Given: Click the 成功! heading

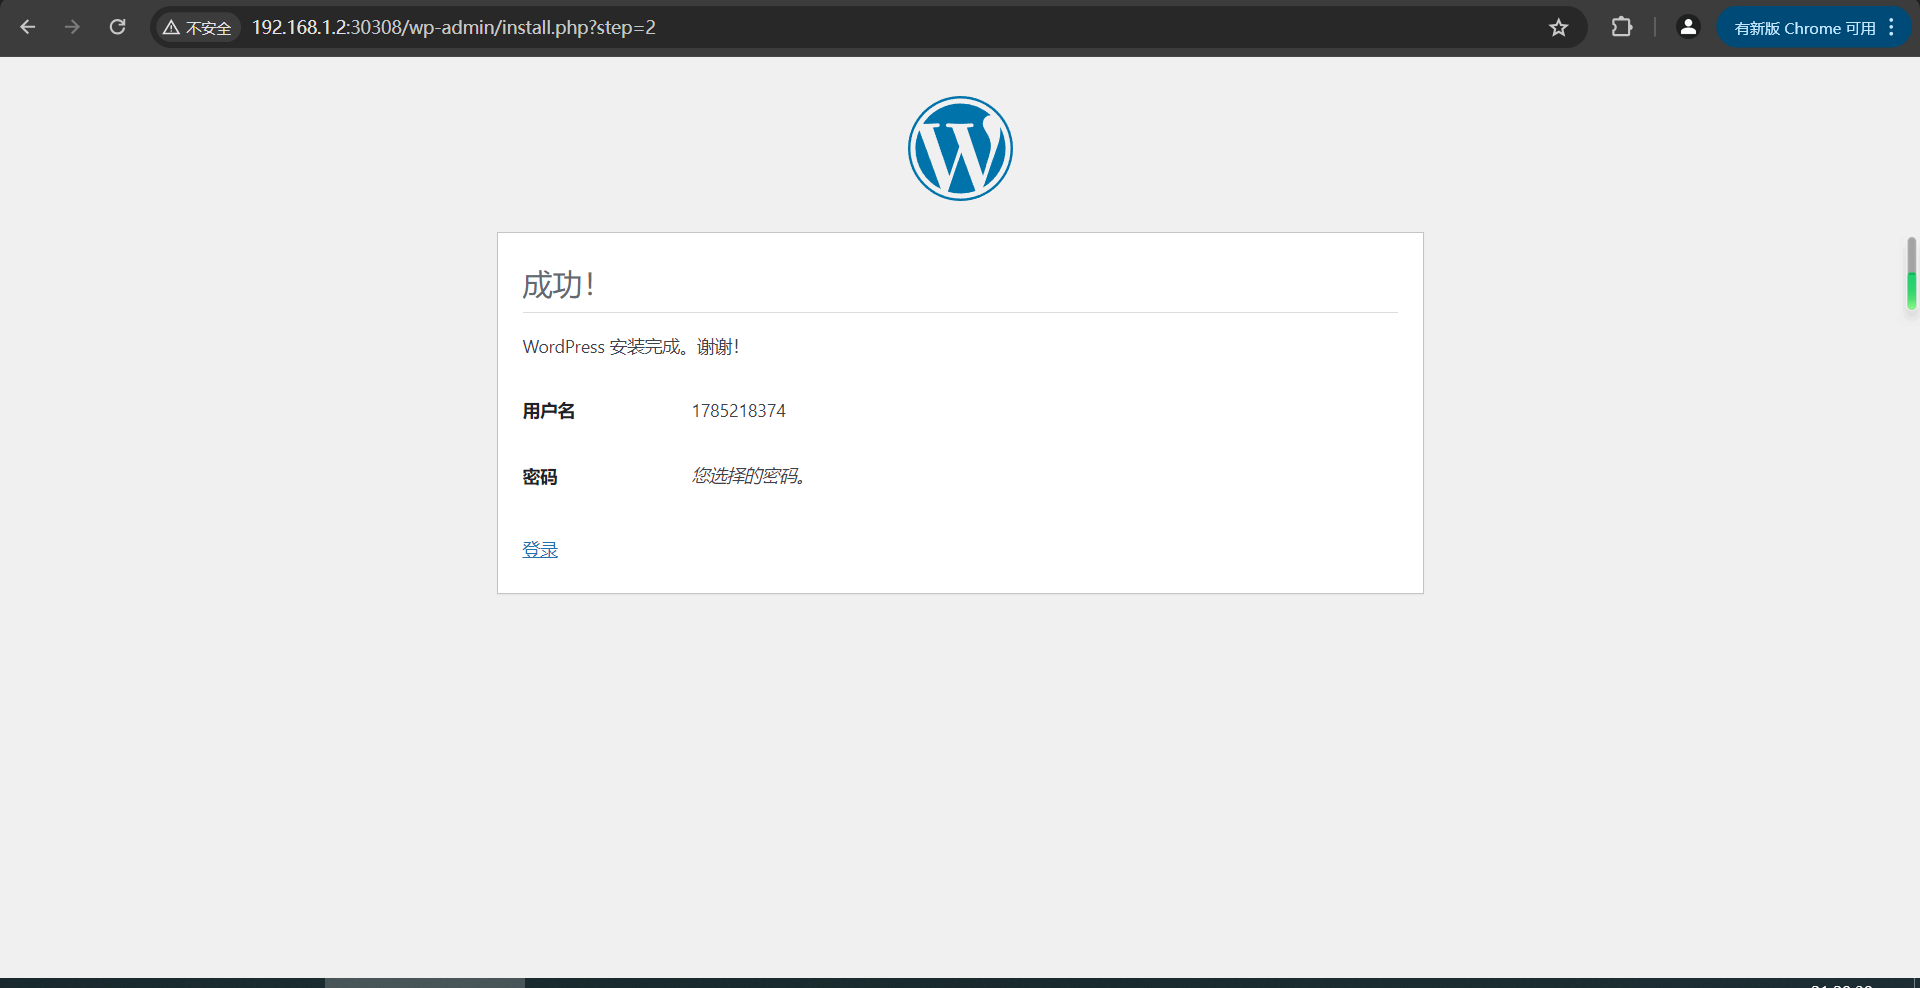Looking at the screenshot, I should click(558, 285).
